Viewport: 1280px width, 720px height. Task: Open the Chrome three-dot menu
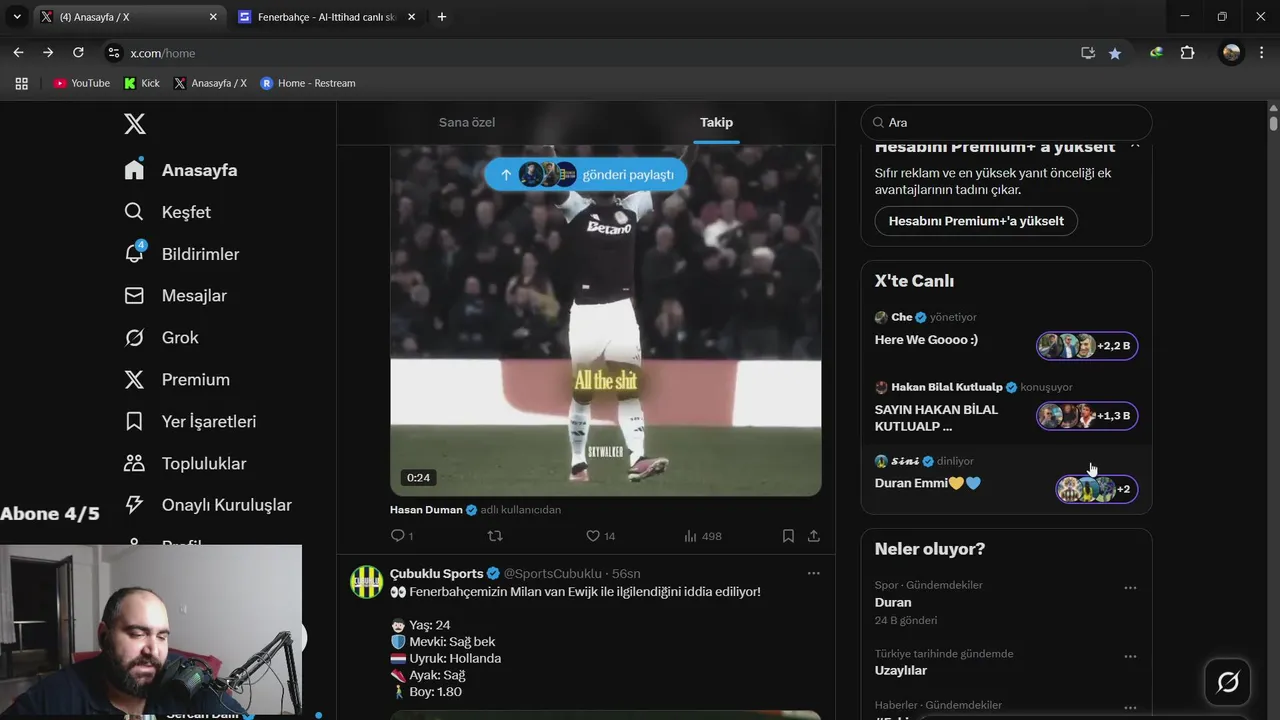point(1261,53)
